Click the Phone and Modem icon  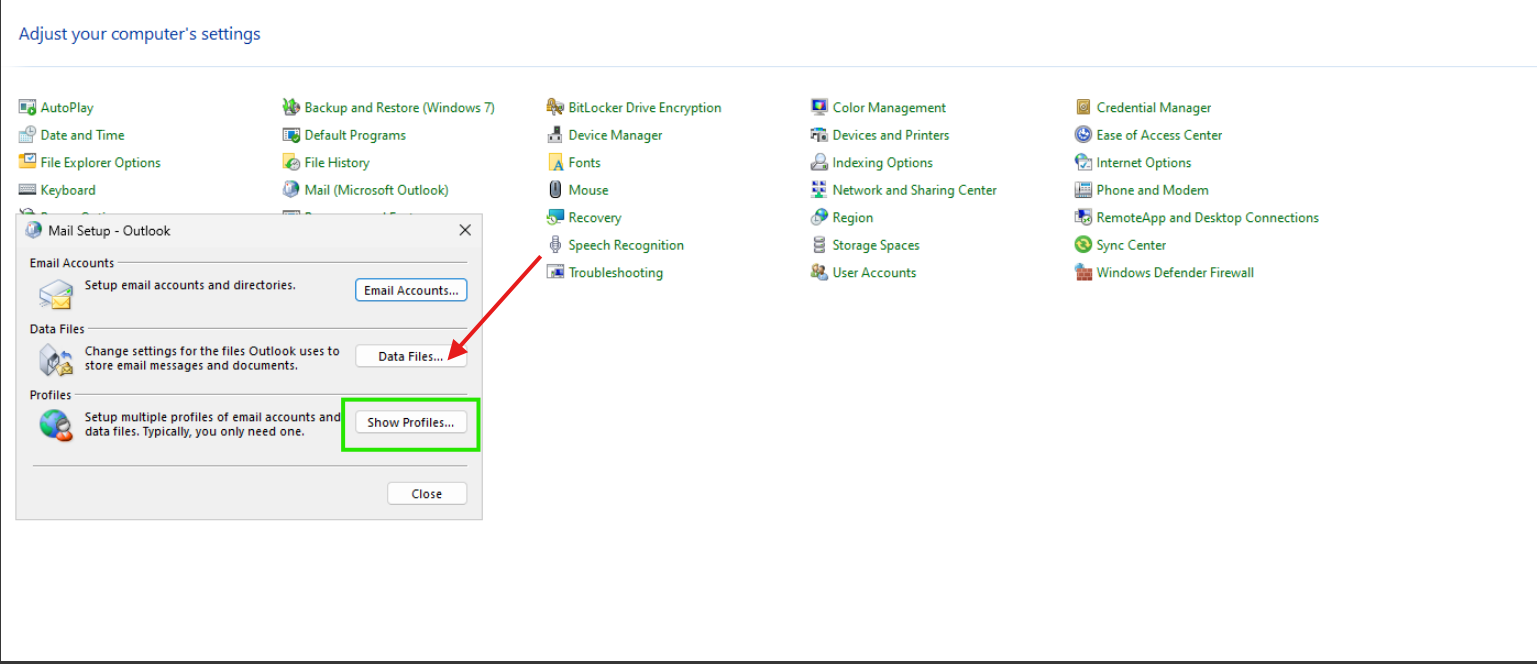[1083, 190]
